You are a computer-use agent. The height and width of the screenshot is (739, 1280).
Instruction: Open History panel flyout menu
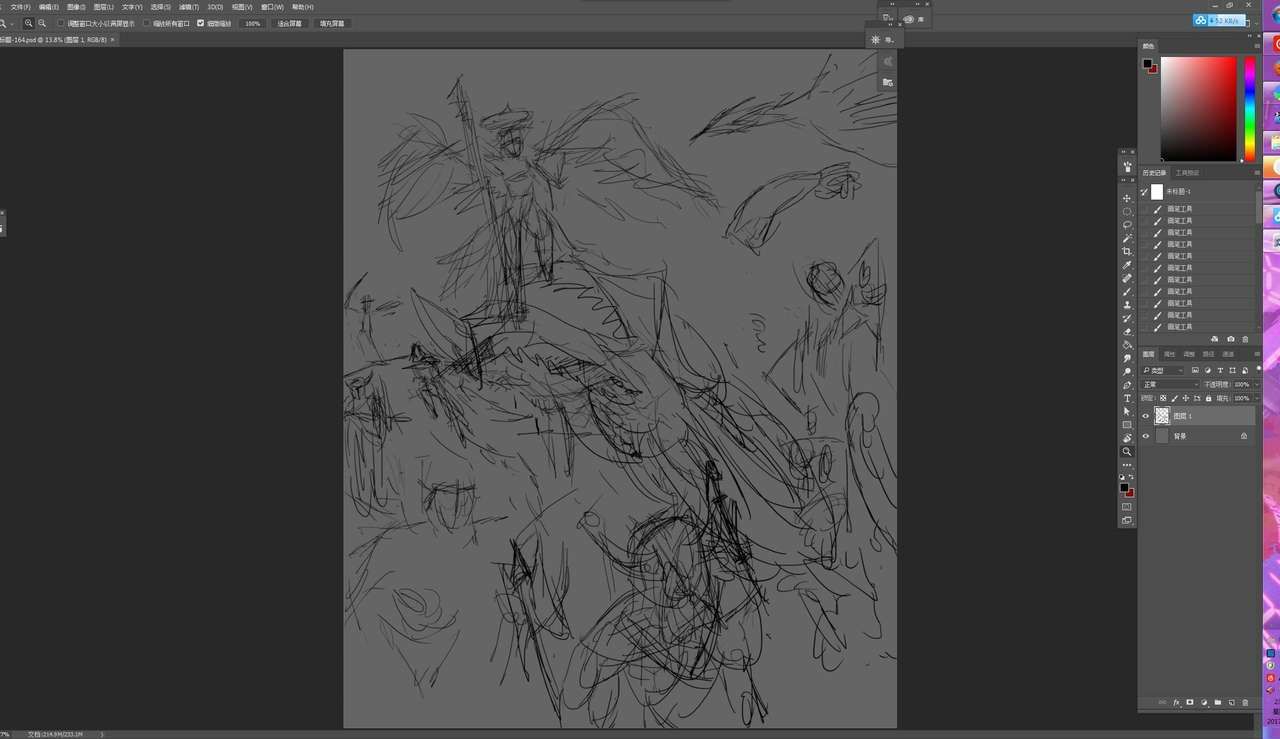pyautogui.click(x=1257, y=173)
